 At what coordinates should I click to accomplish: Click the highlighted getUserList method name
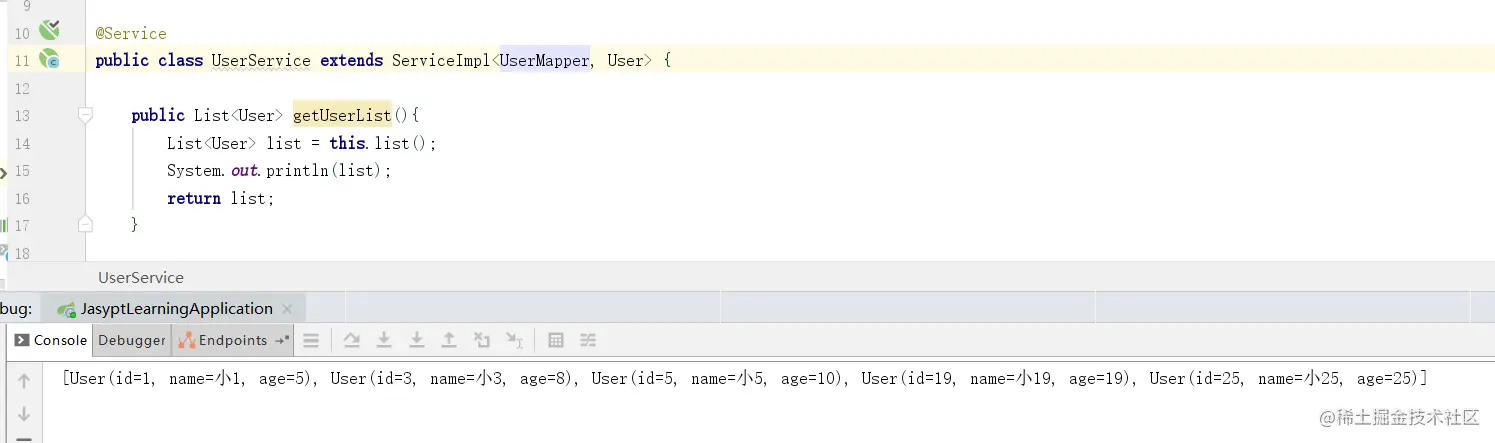click(x=342, y=115)
